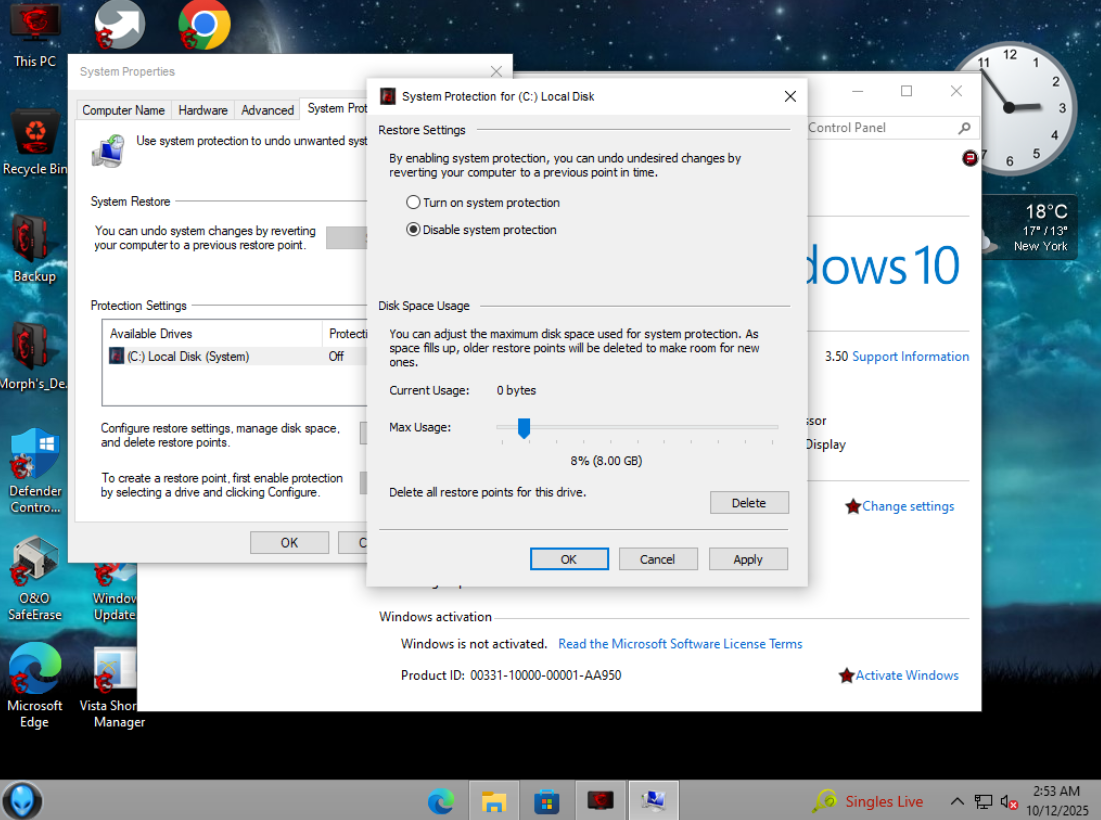Open Vista Shortcut Manager desktop icon
Screen dimensions: 1101x820
tap(112, 688)
